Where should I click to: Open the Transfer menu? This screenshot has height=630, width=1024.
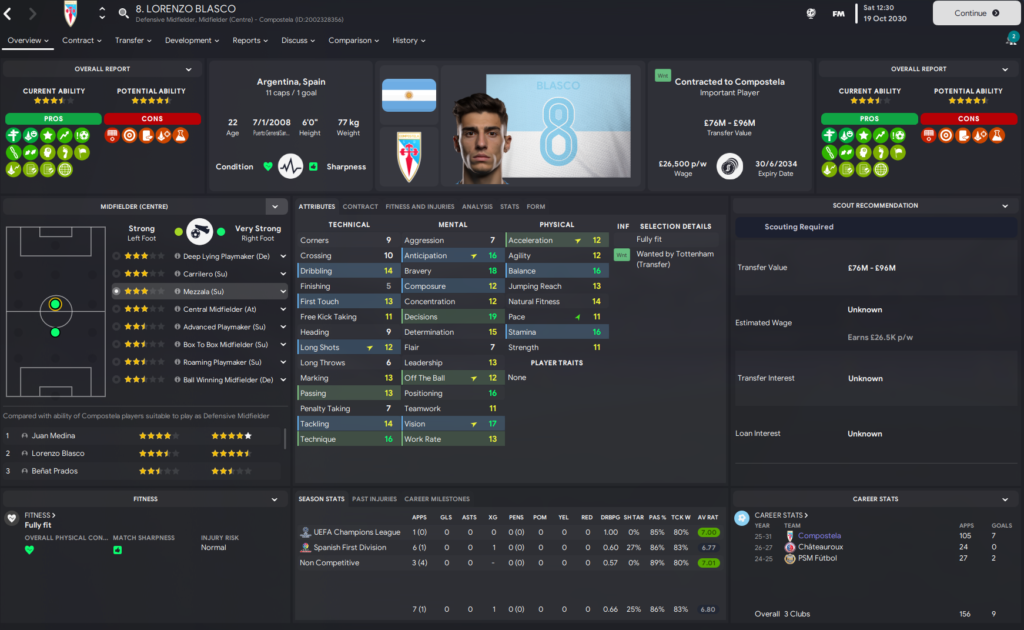pyautogui.click(x=133, y=40)
